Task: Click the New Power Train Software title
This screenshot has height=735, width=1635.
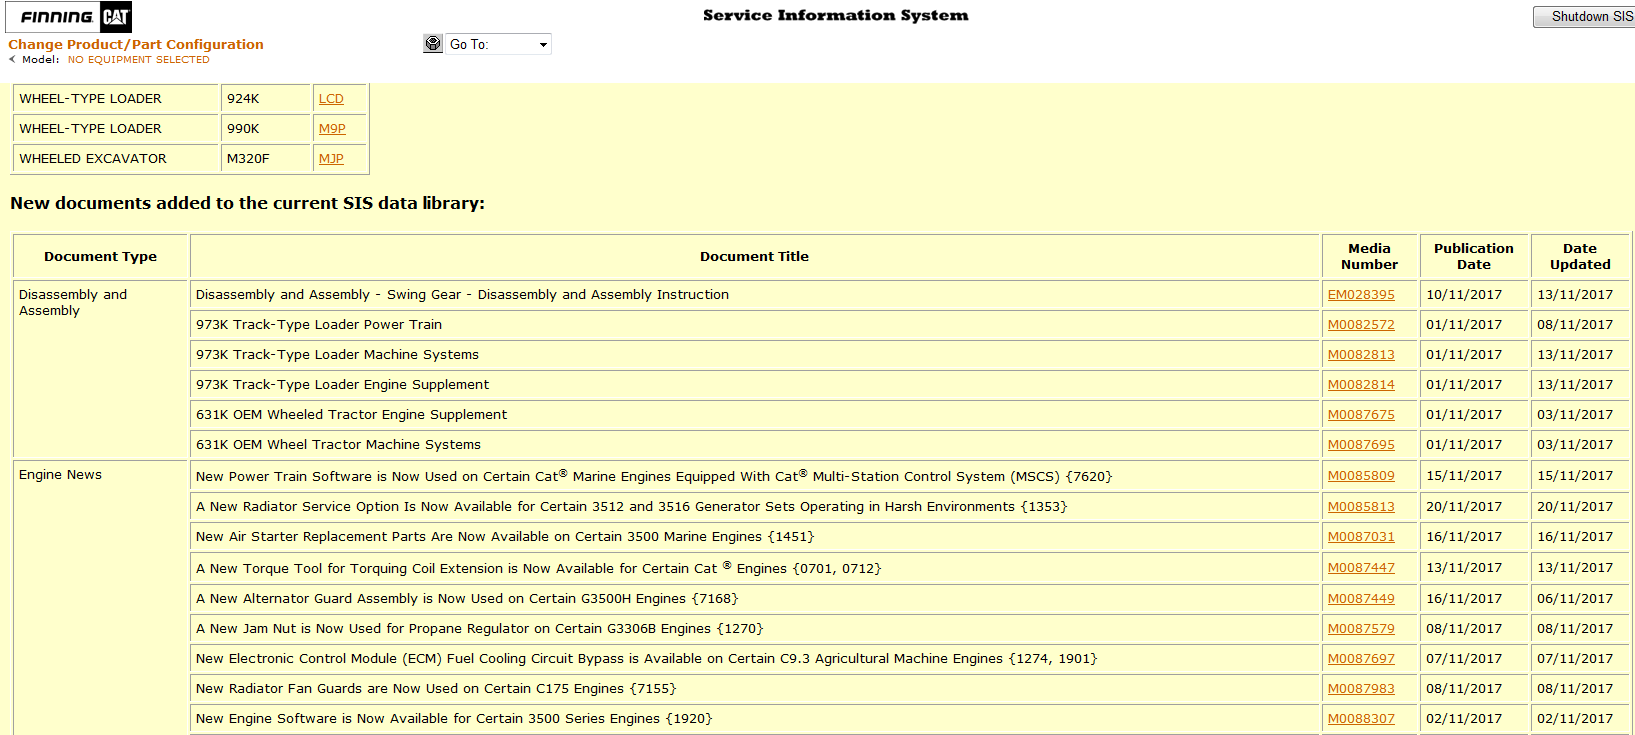Action: point(654,476)
